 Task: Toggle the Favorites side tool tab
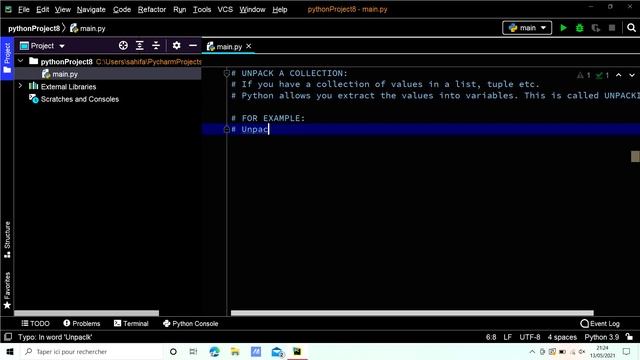pyautogui.click(x=7, y=290)
